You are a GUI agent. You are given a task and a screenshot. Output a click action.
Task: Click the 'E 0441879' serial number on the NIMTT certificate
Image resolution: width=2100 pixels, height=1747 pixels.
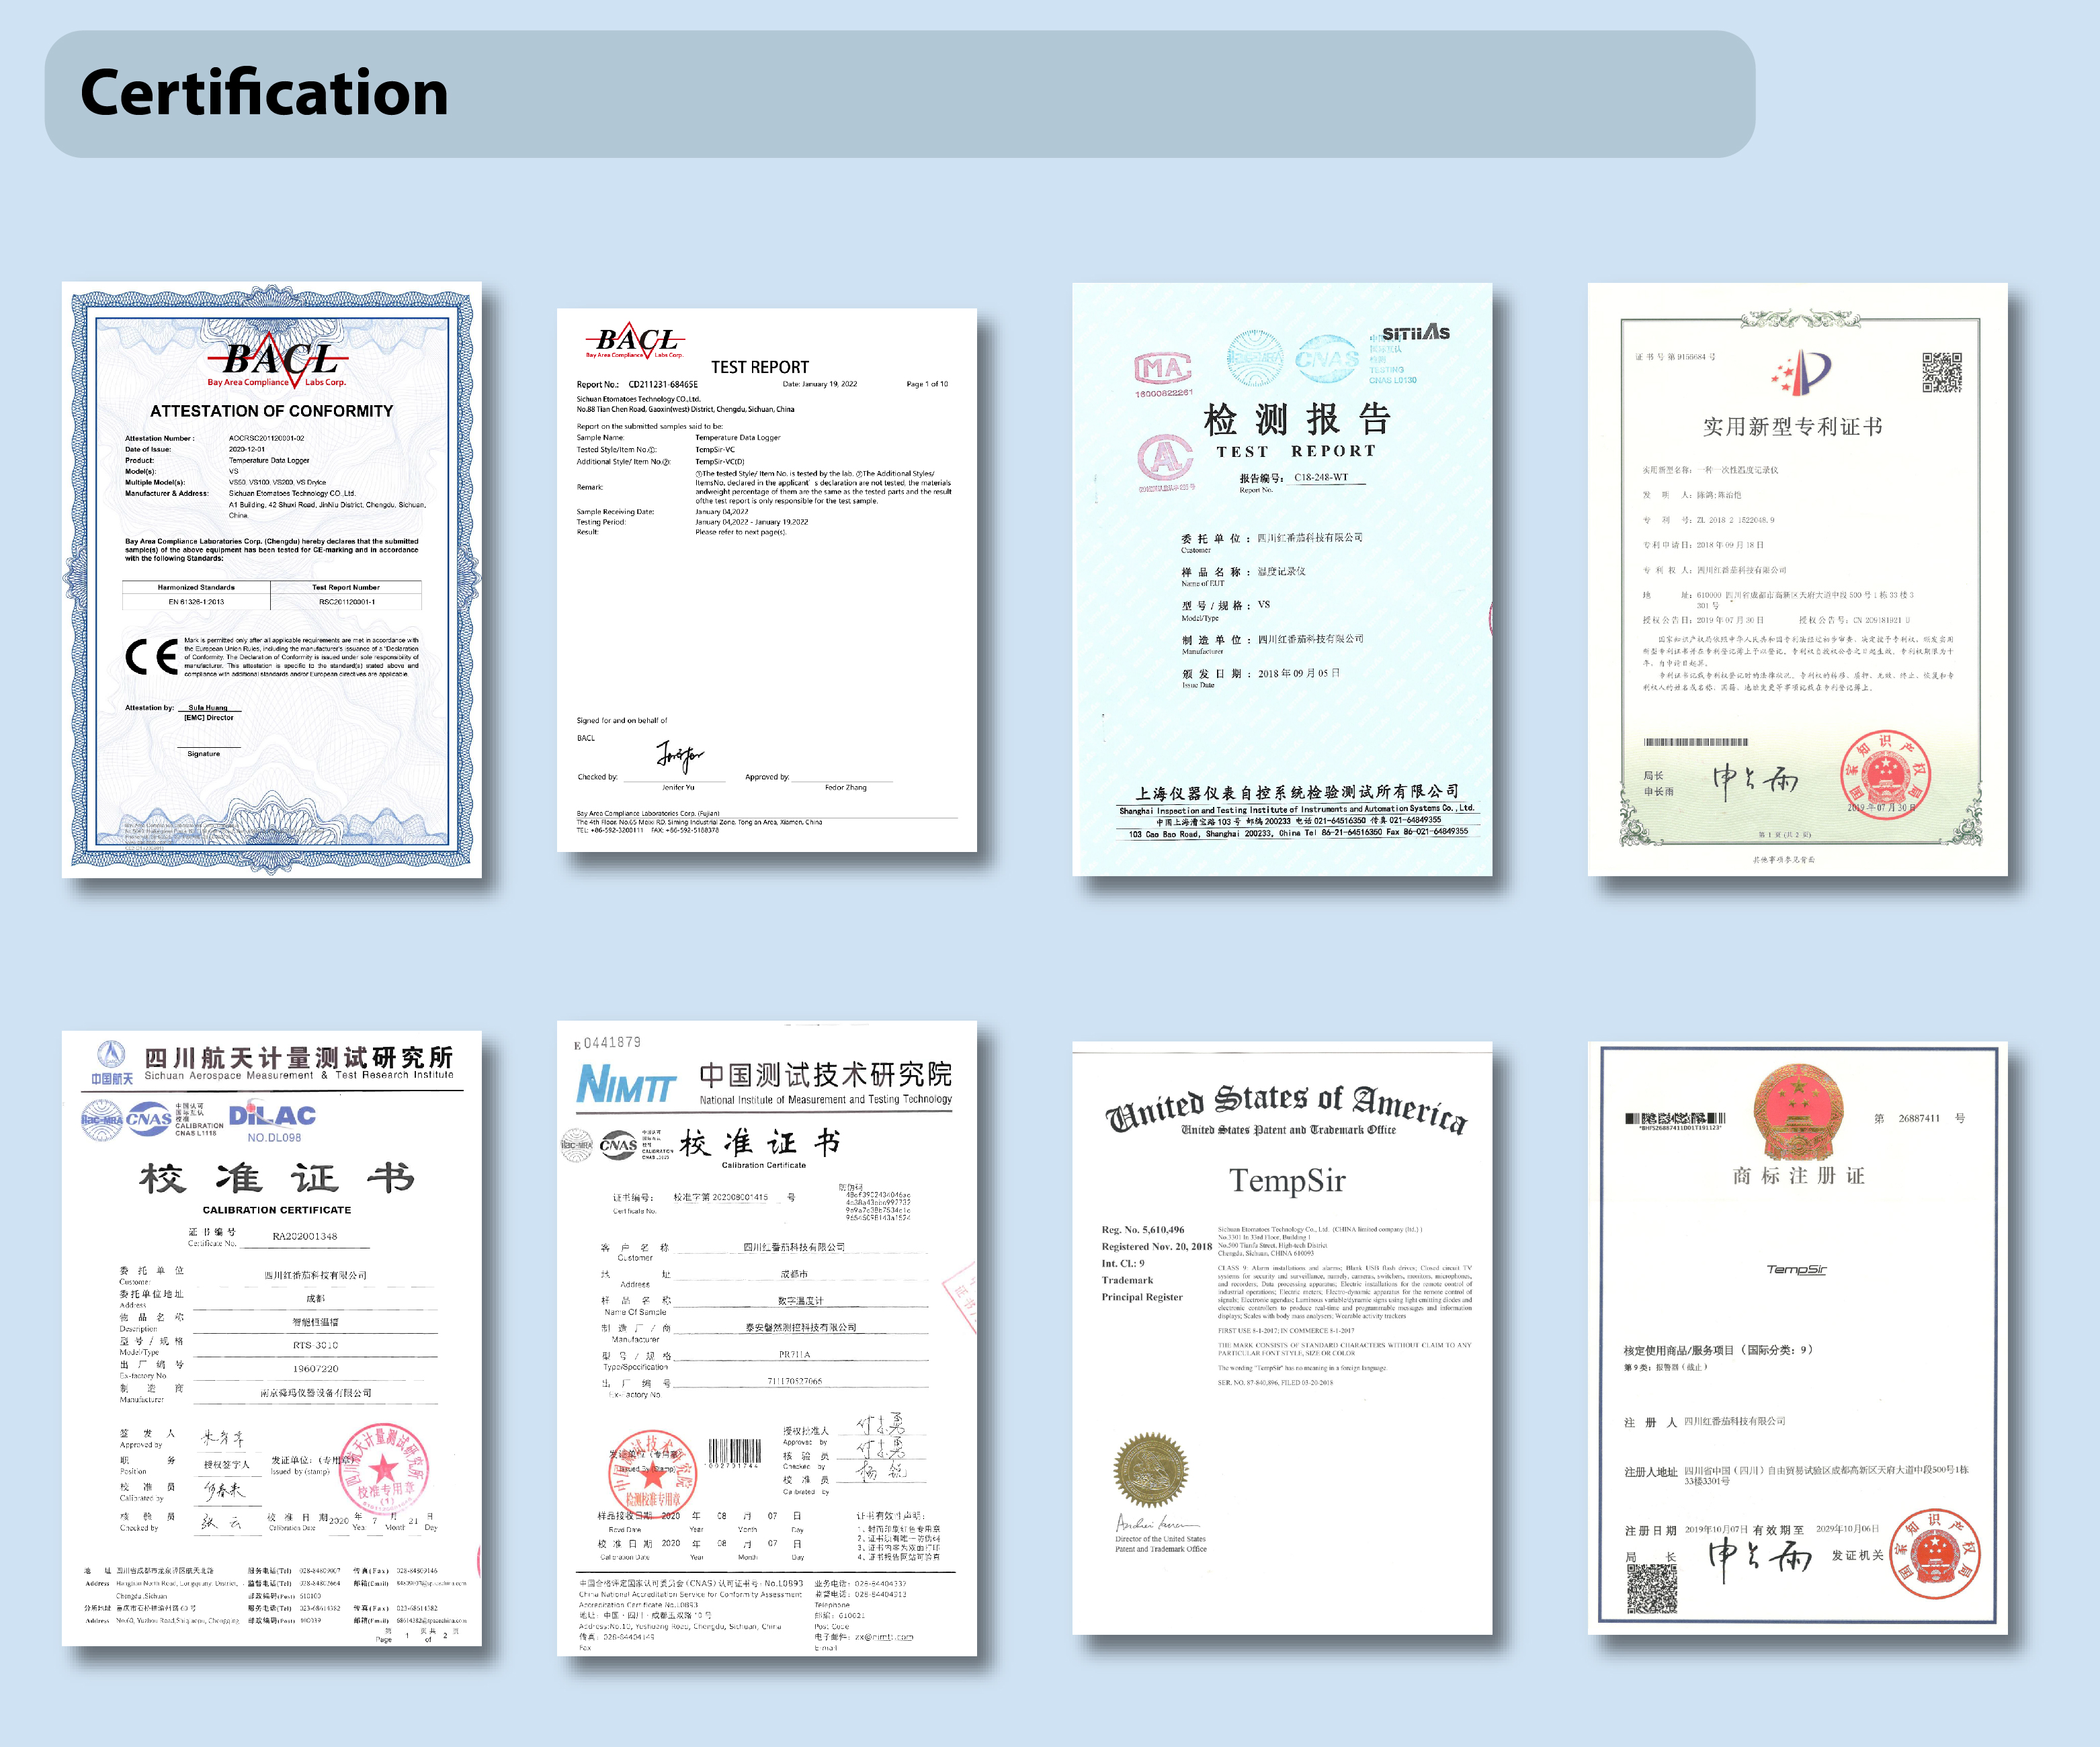click(x=607, y=1043)
